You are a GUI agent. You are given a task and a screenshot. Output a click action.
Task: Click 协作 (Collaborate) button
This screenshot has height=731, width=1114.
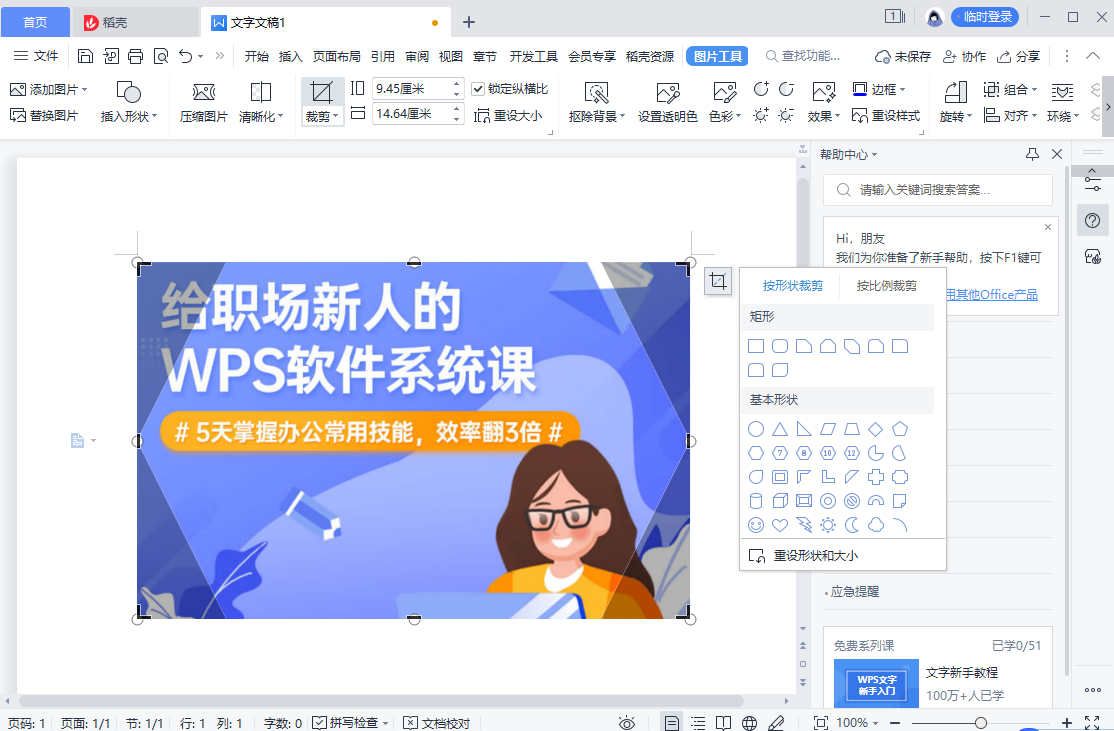(964, 56)
